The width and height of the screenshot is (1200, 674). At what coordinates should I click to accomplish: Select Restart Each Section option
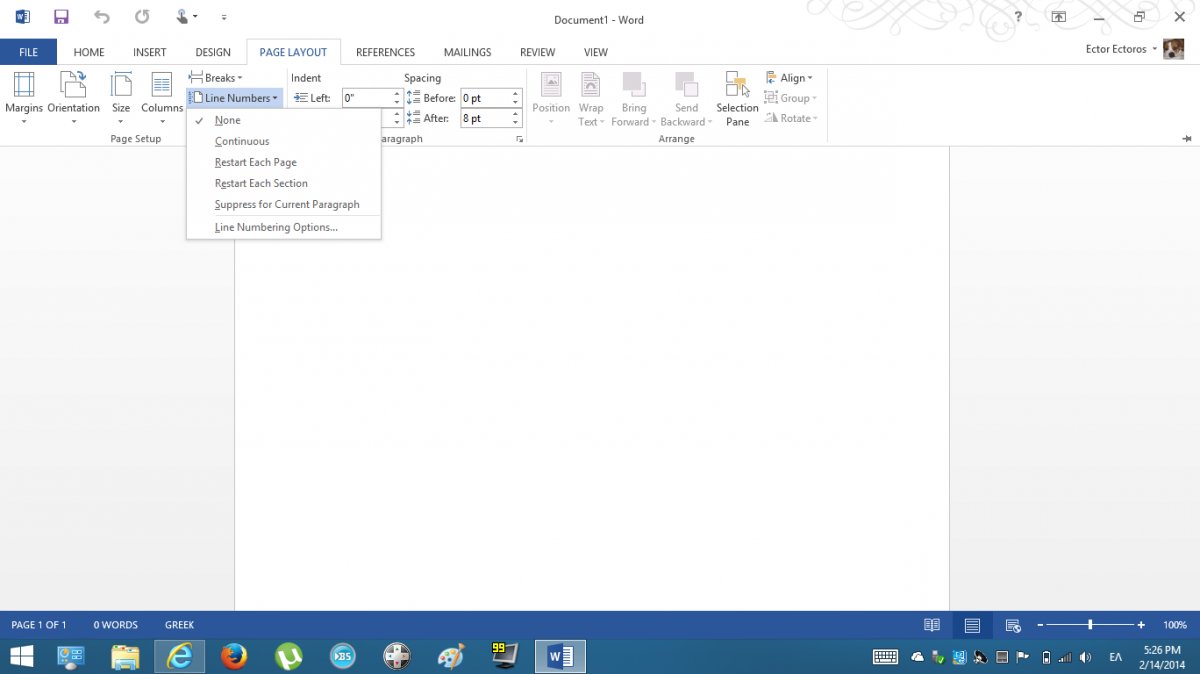284,183
